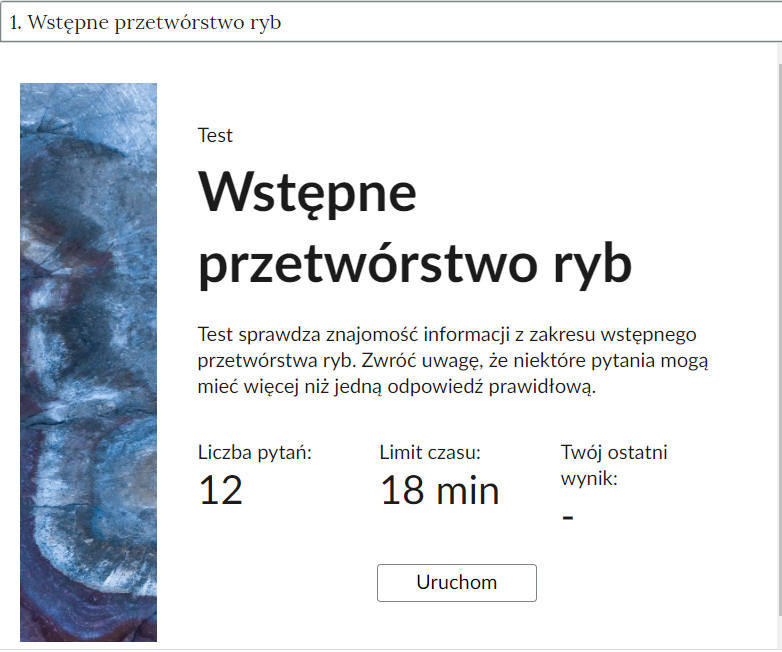The image size is (782, 652).
Task: Select the 'Limit czasu:' label
Action: click(x=430, y=452)
